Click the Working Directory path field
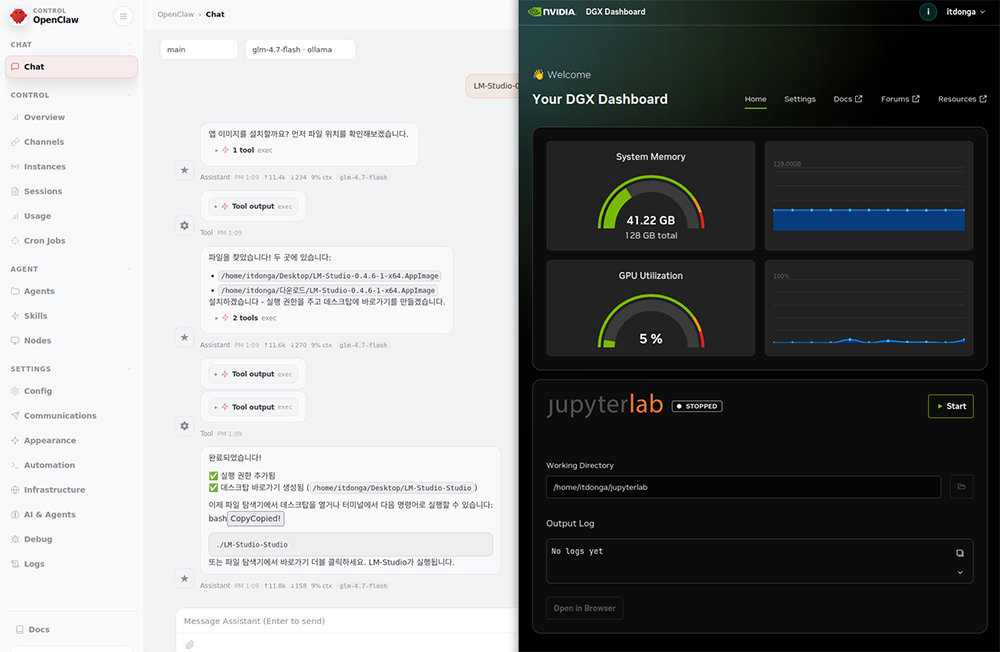The height and width of the screenshot is (652, 1000). click(743, 487)
